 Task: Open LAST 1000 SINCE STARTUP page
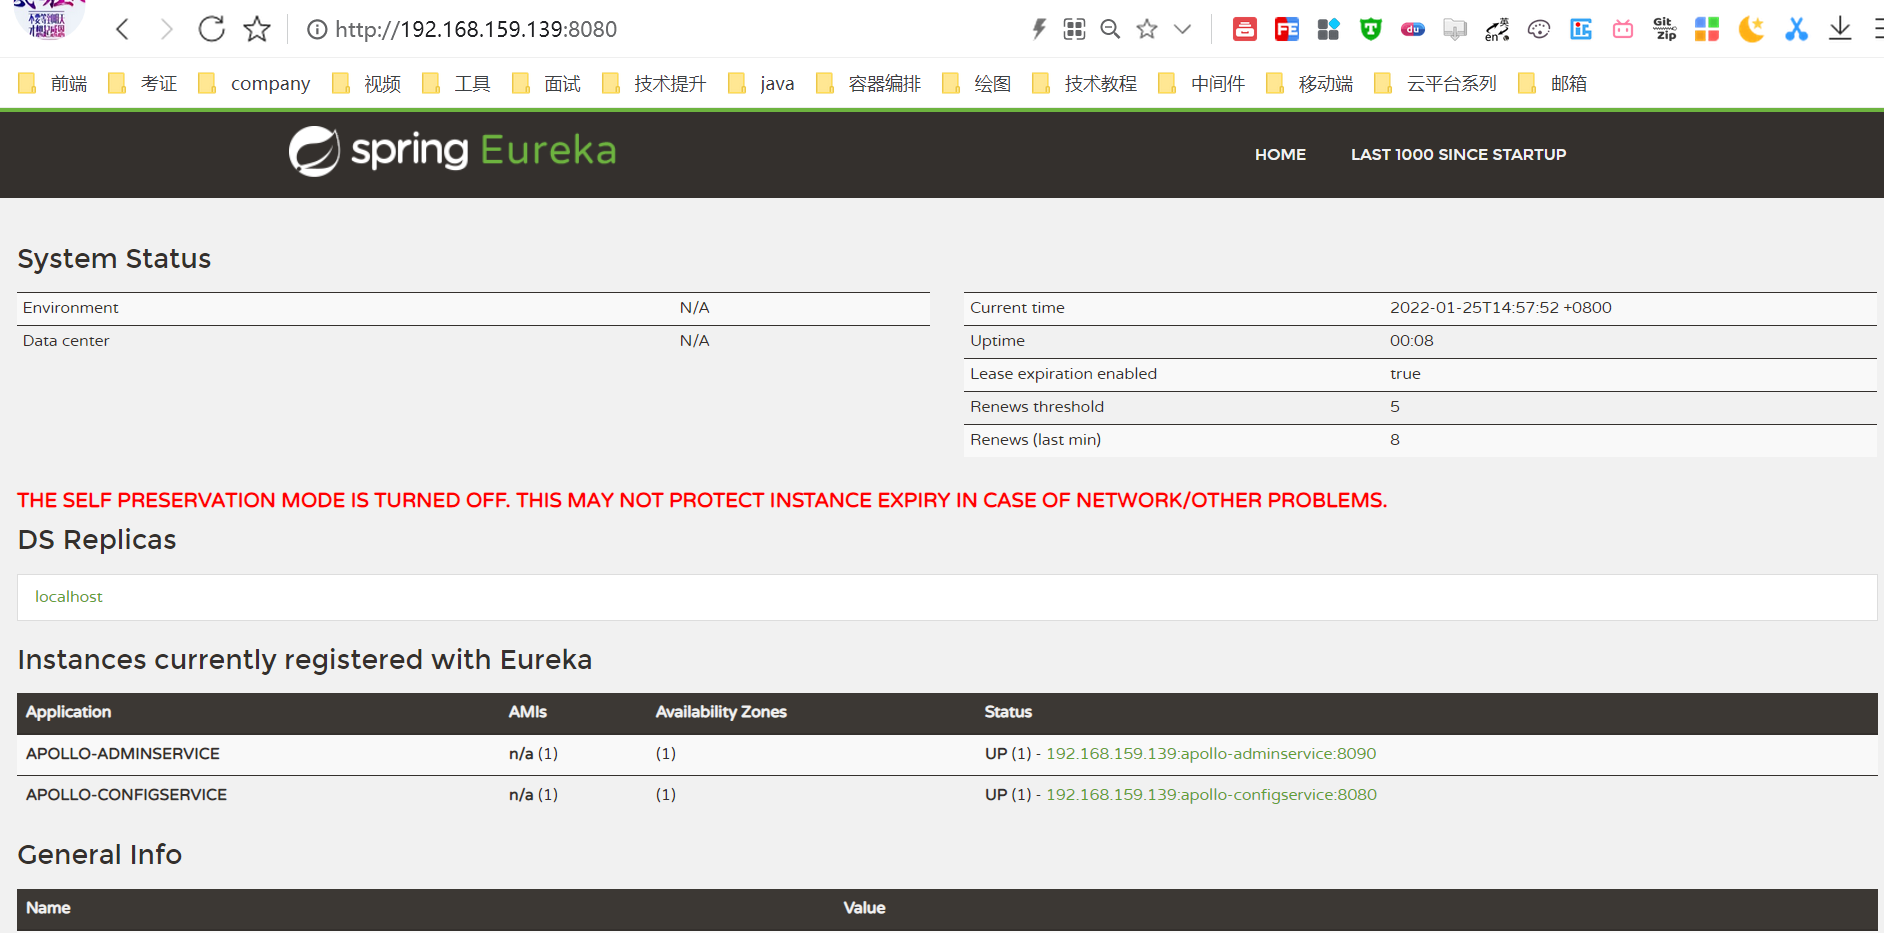click(x=1458, y=154)
